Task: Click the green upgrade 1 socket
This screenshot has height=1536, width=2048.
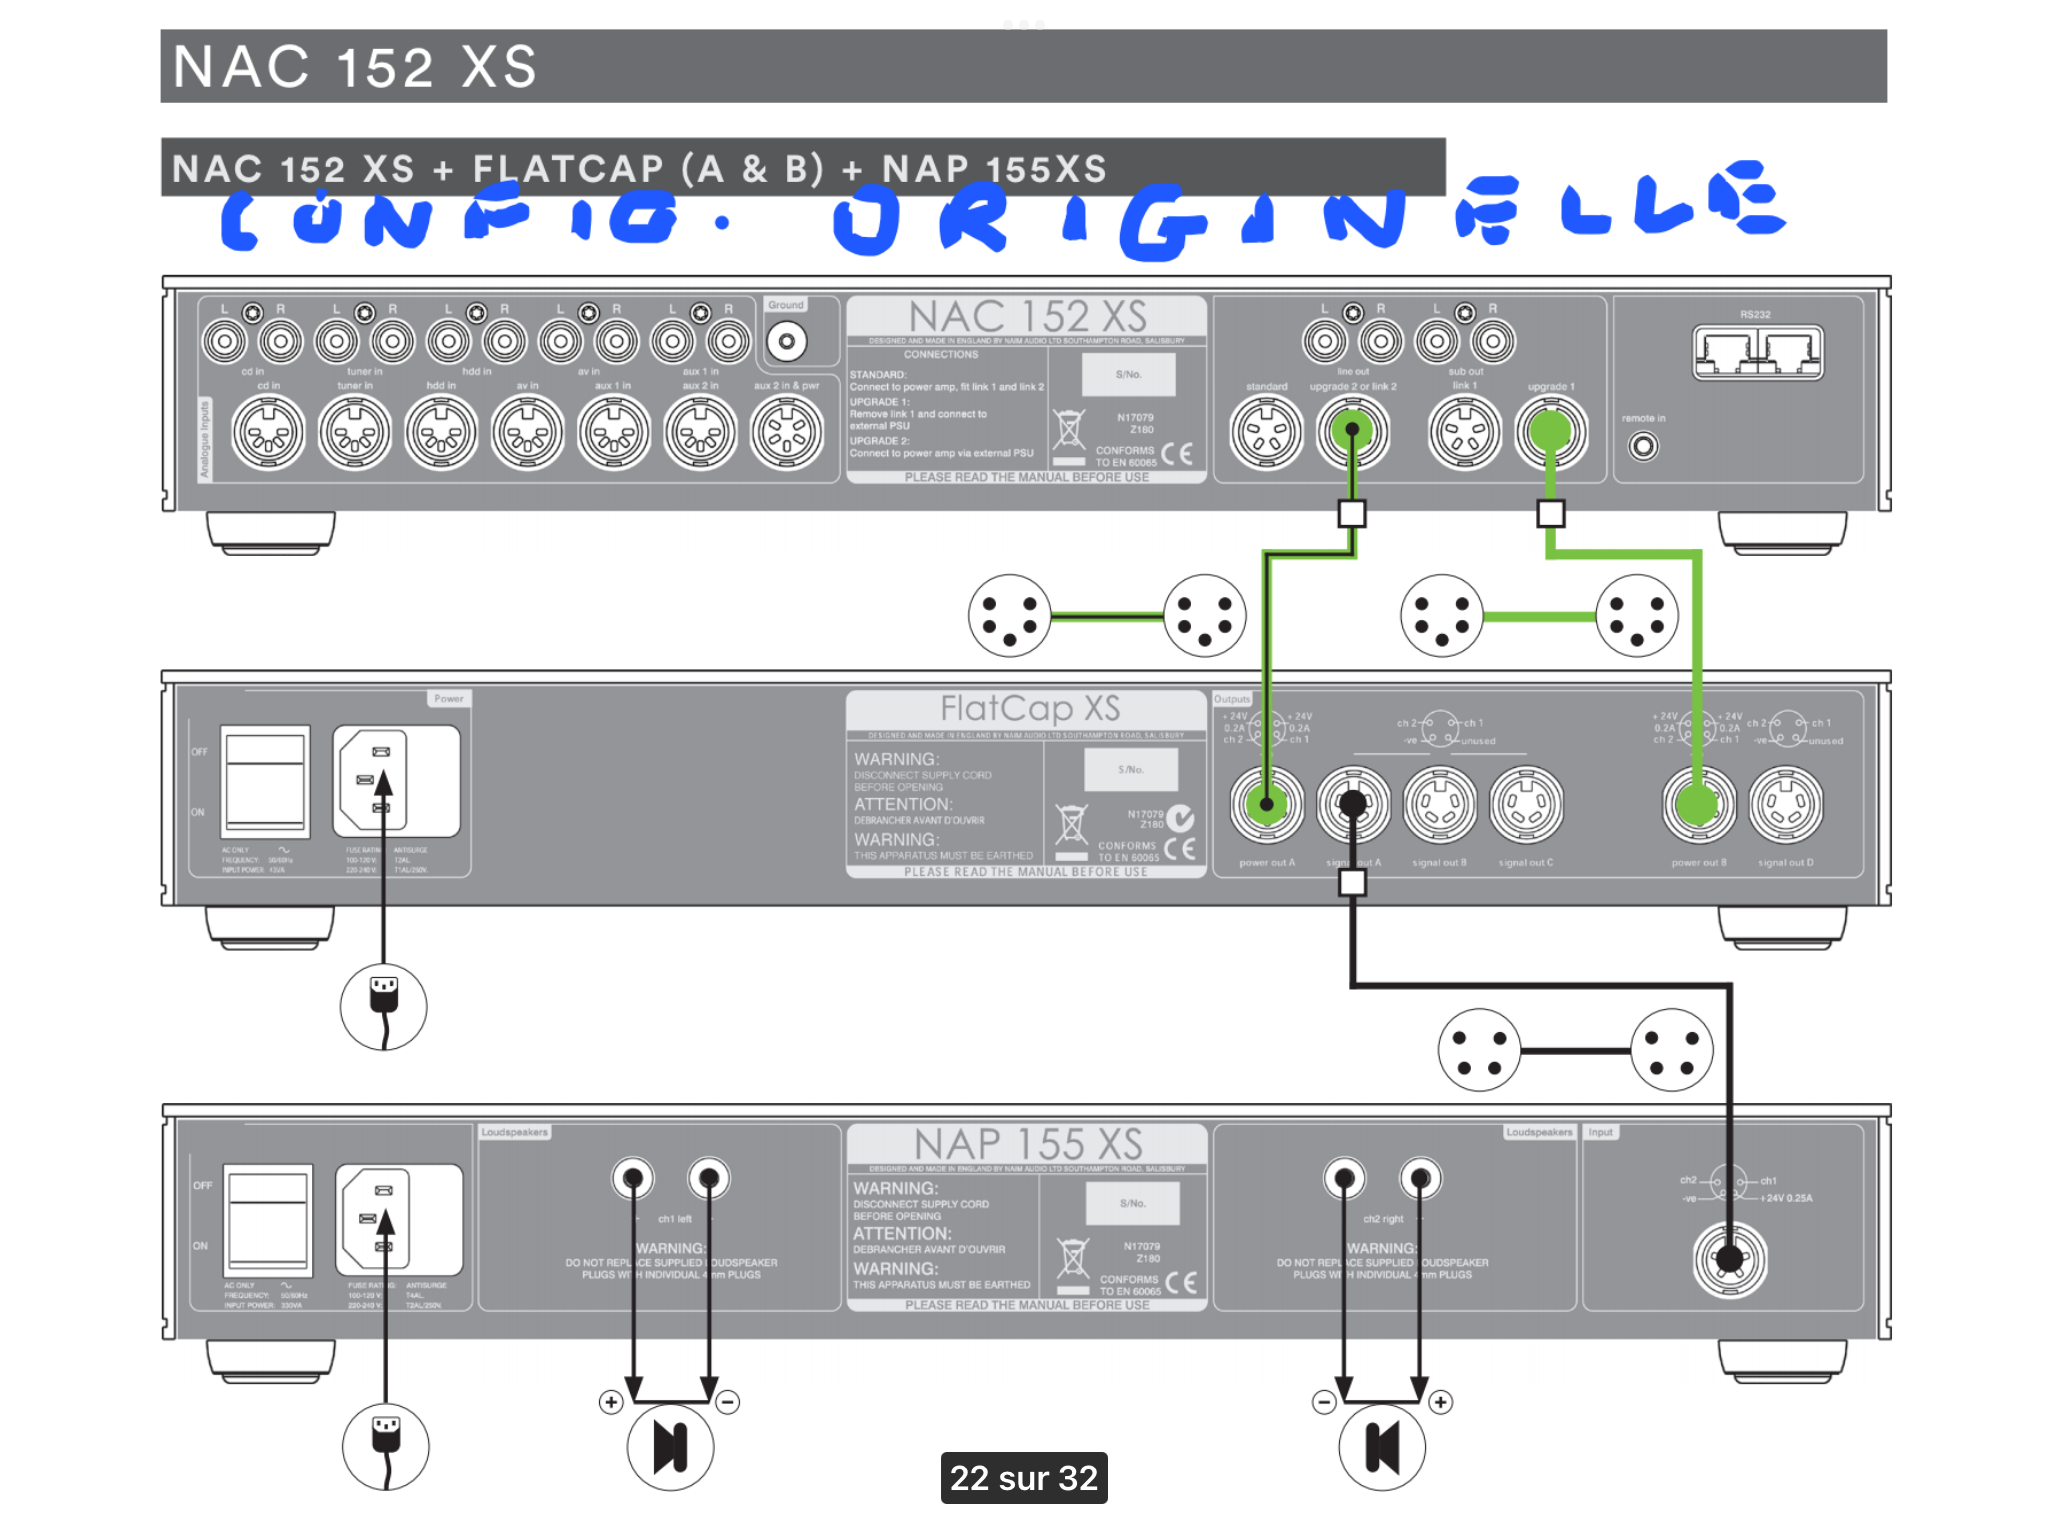Action: (1550, 432)
